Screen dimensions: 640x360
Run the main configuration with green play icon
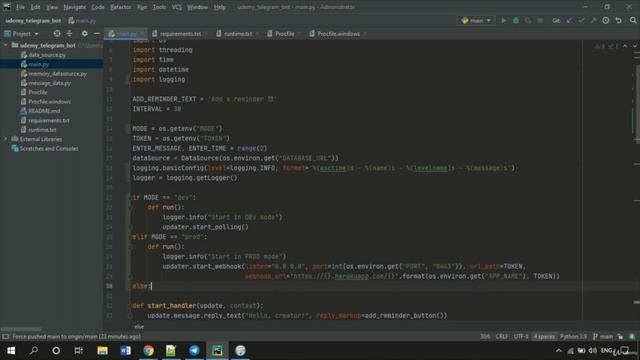click(504, 20)
